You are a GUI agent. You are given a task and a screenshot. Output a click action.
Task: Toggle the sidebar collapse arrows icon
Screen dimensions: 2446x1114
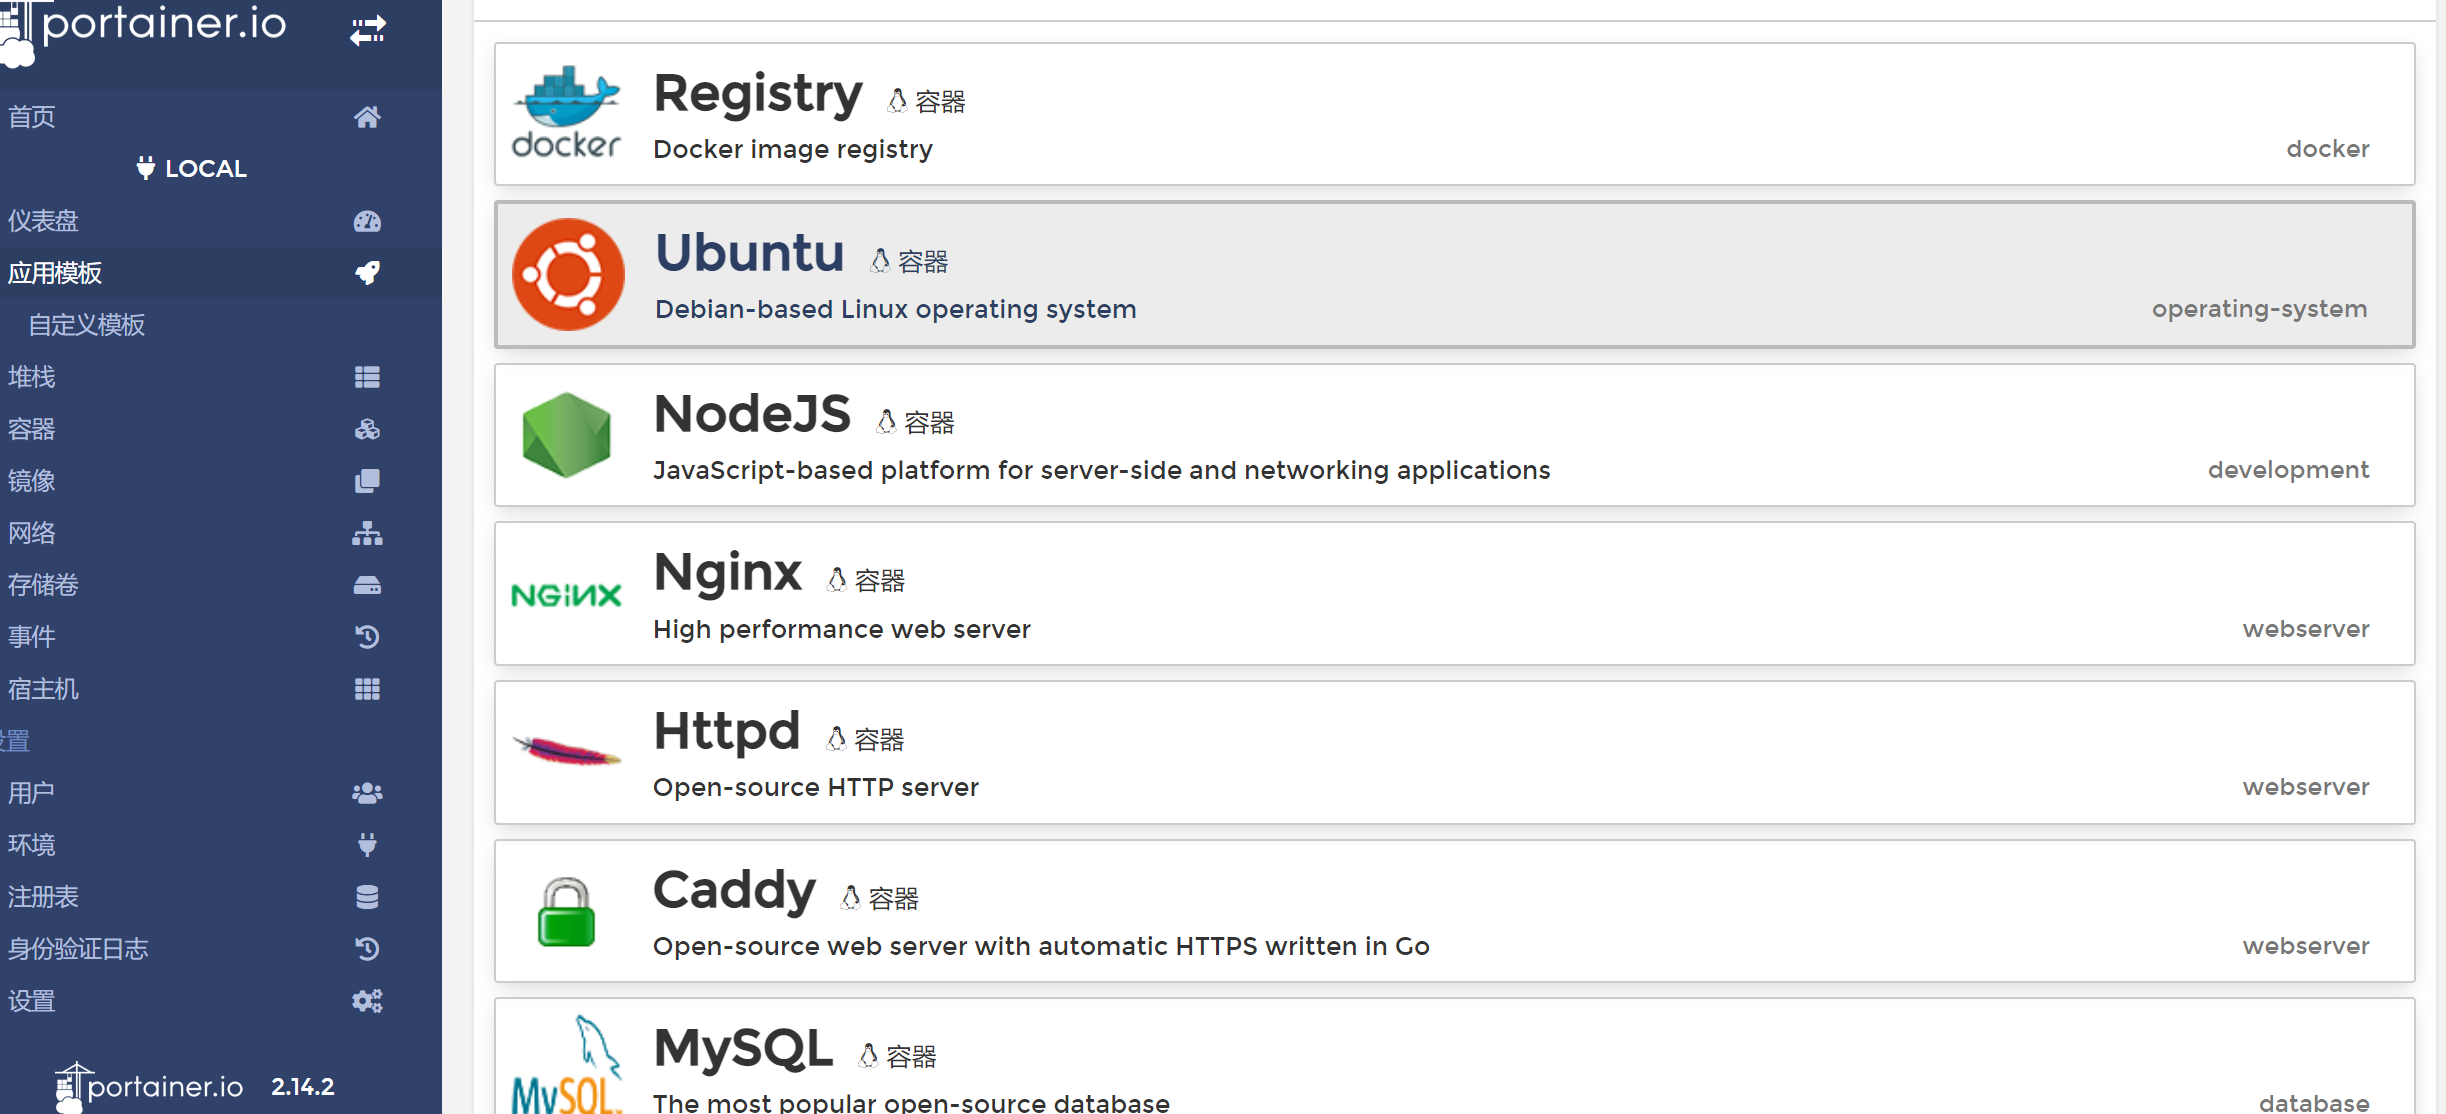coord(367,30)
